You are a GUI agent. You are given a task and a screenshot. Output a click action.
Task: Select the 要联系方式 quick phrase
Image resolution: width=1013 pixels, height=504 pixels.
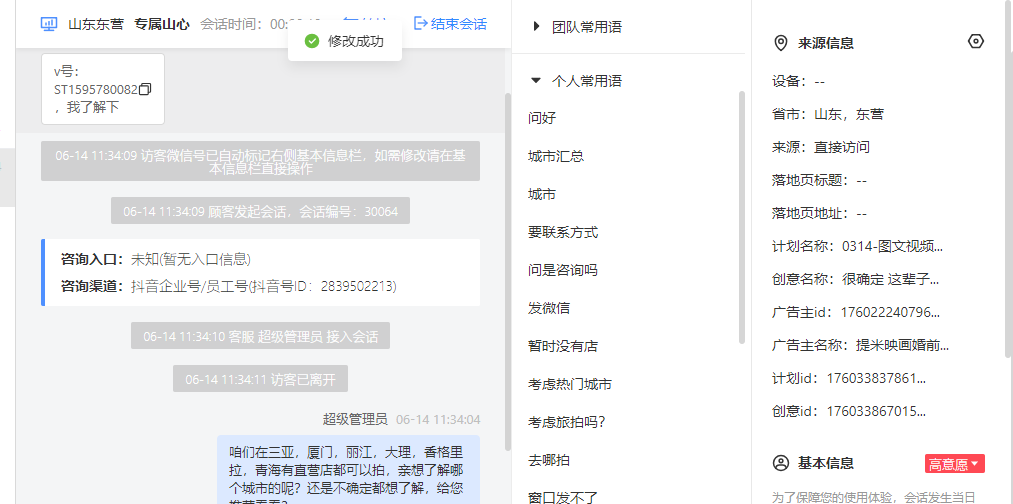[563, 232]
